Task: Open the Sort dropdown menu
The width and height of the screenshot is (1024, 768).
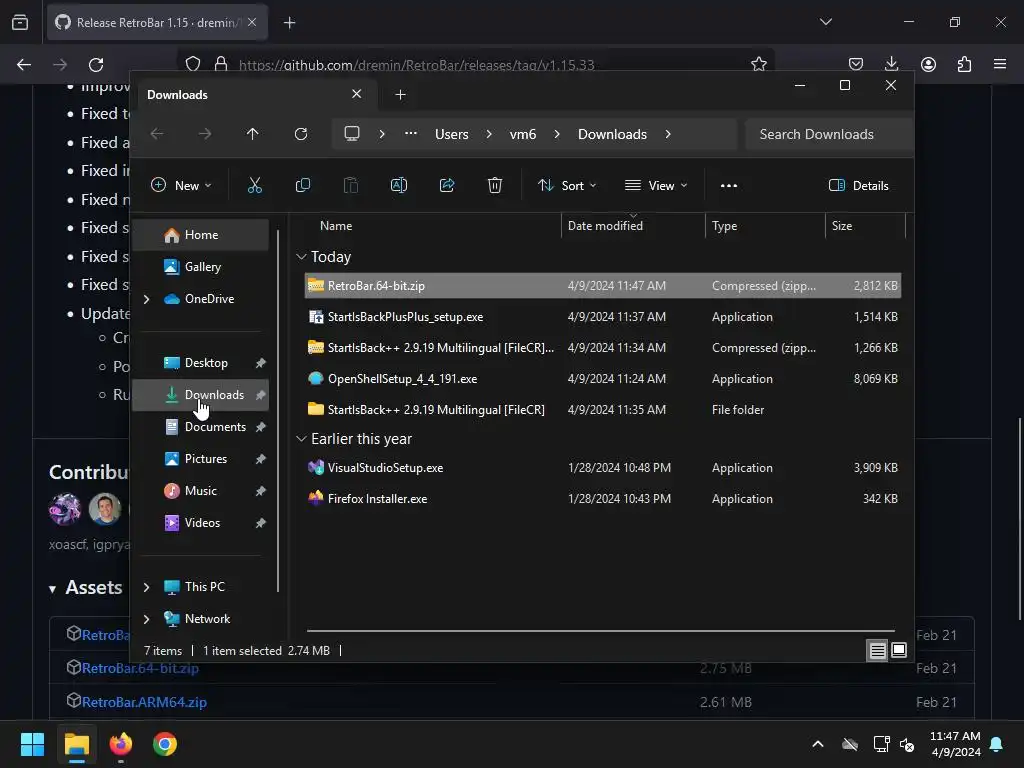Action: pyautogui.click(x=567, y=185)
